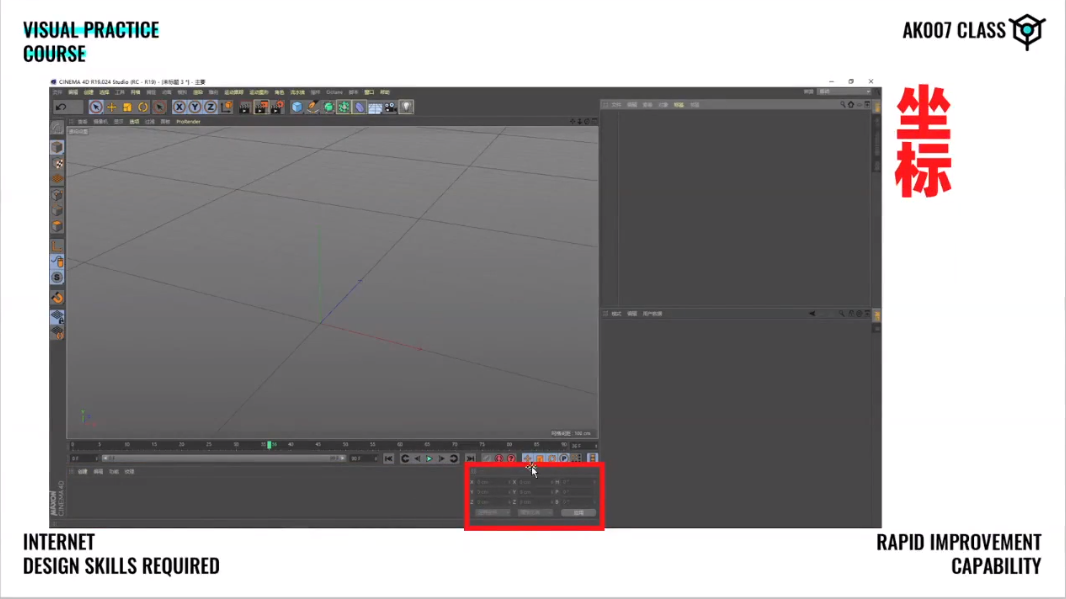
Task: Click the coordinate manager Apply button
Action: click(579, 513)
